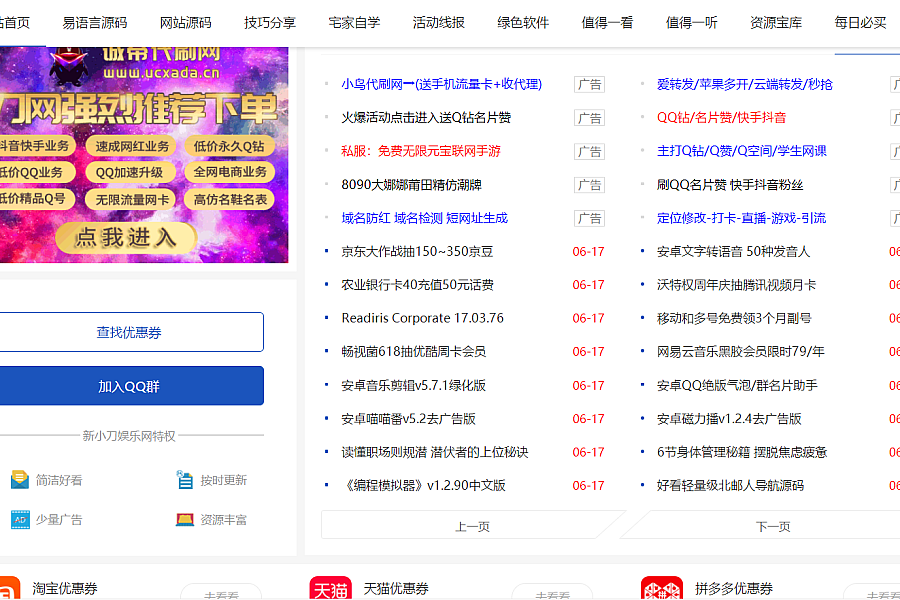Image resolution: width=900 pixels, height=600 pixels.
Task: Click the 点我进入 banner button
Action: click(126, 237)
